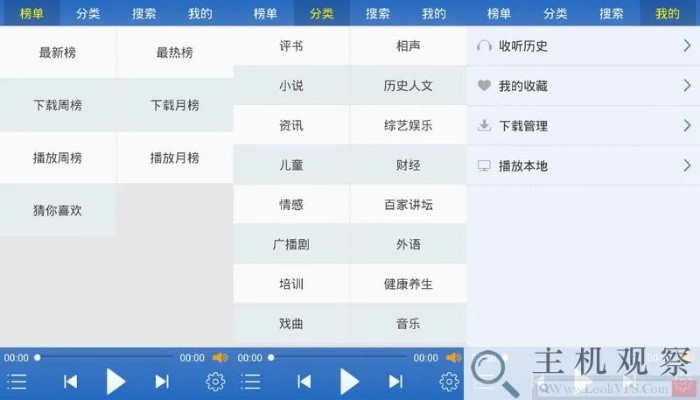Choose the 戏曲 category
Image resolution: width=700 pixels, height=400 pixels.
pos(291,323)
